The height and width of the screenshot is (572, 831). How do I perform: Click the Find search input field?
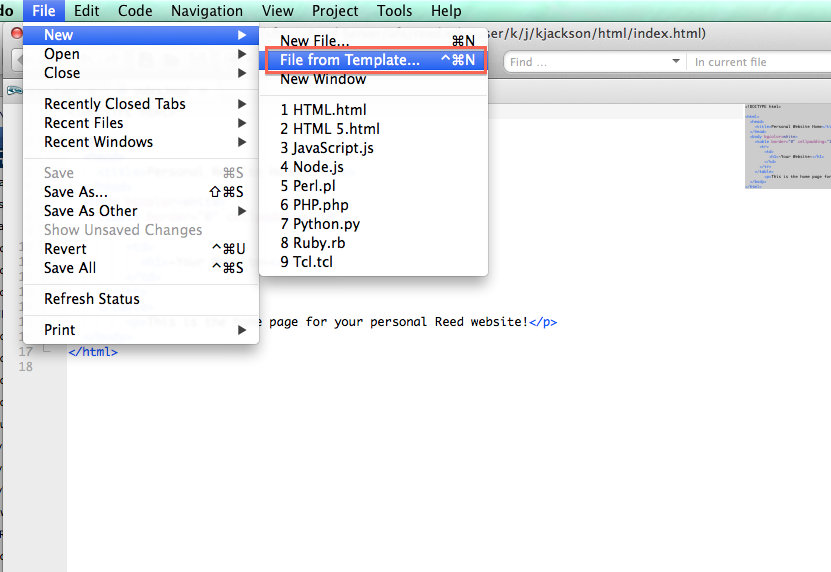(585, 62)
